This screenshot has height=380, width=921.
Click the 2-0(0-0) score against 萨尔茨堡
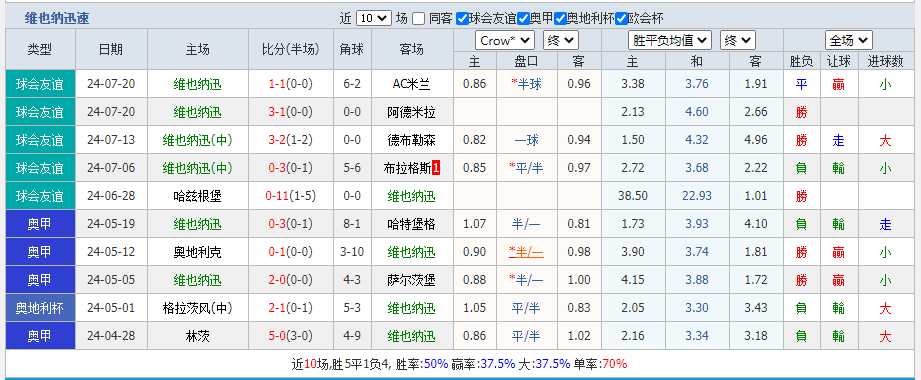290,280
